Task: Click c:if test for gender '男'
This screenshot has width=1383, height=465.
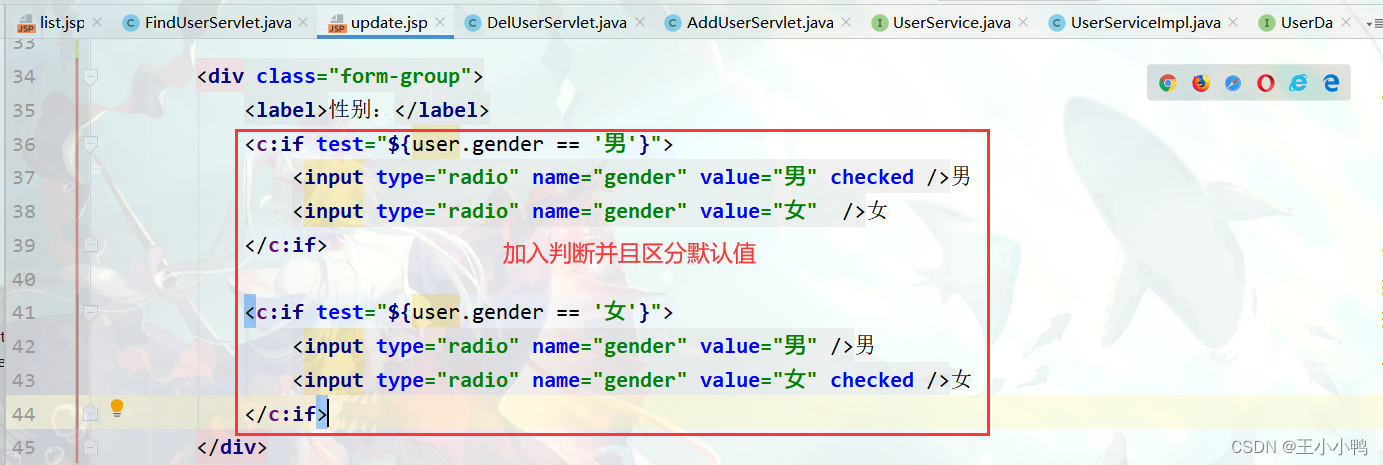Action: 459,144
